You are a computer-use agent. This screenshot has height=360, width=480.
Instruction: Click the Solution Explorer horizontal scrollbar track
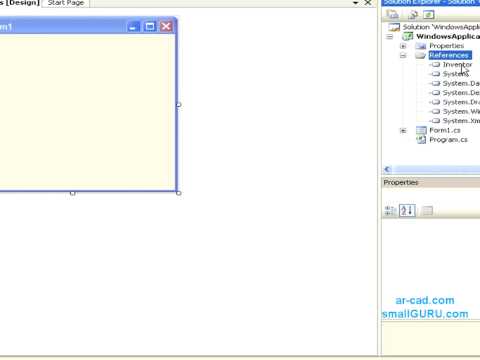pos(437,169)
